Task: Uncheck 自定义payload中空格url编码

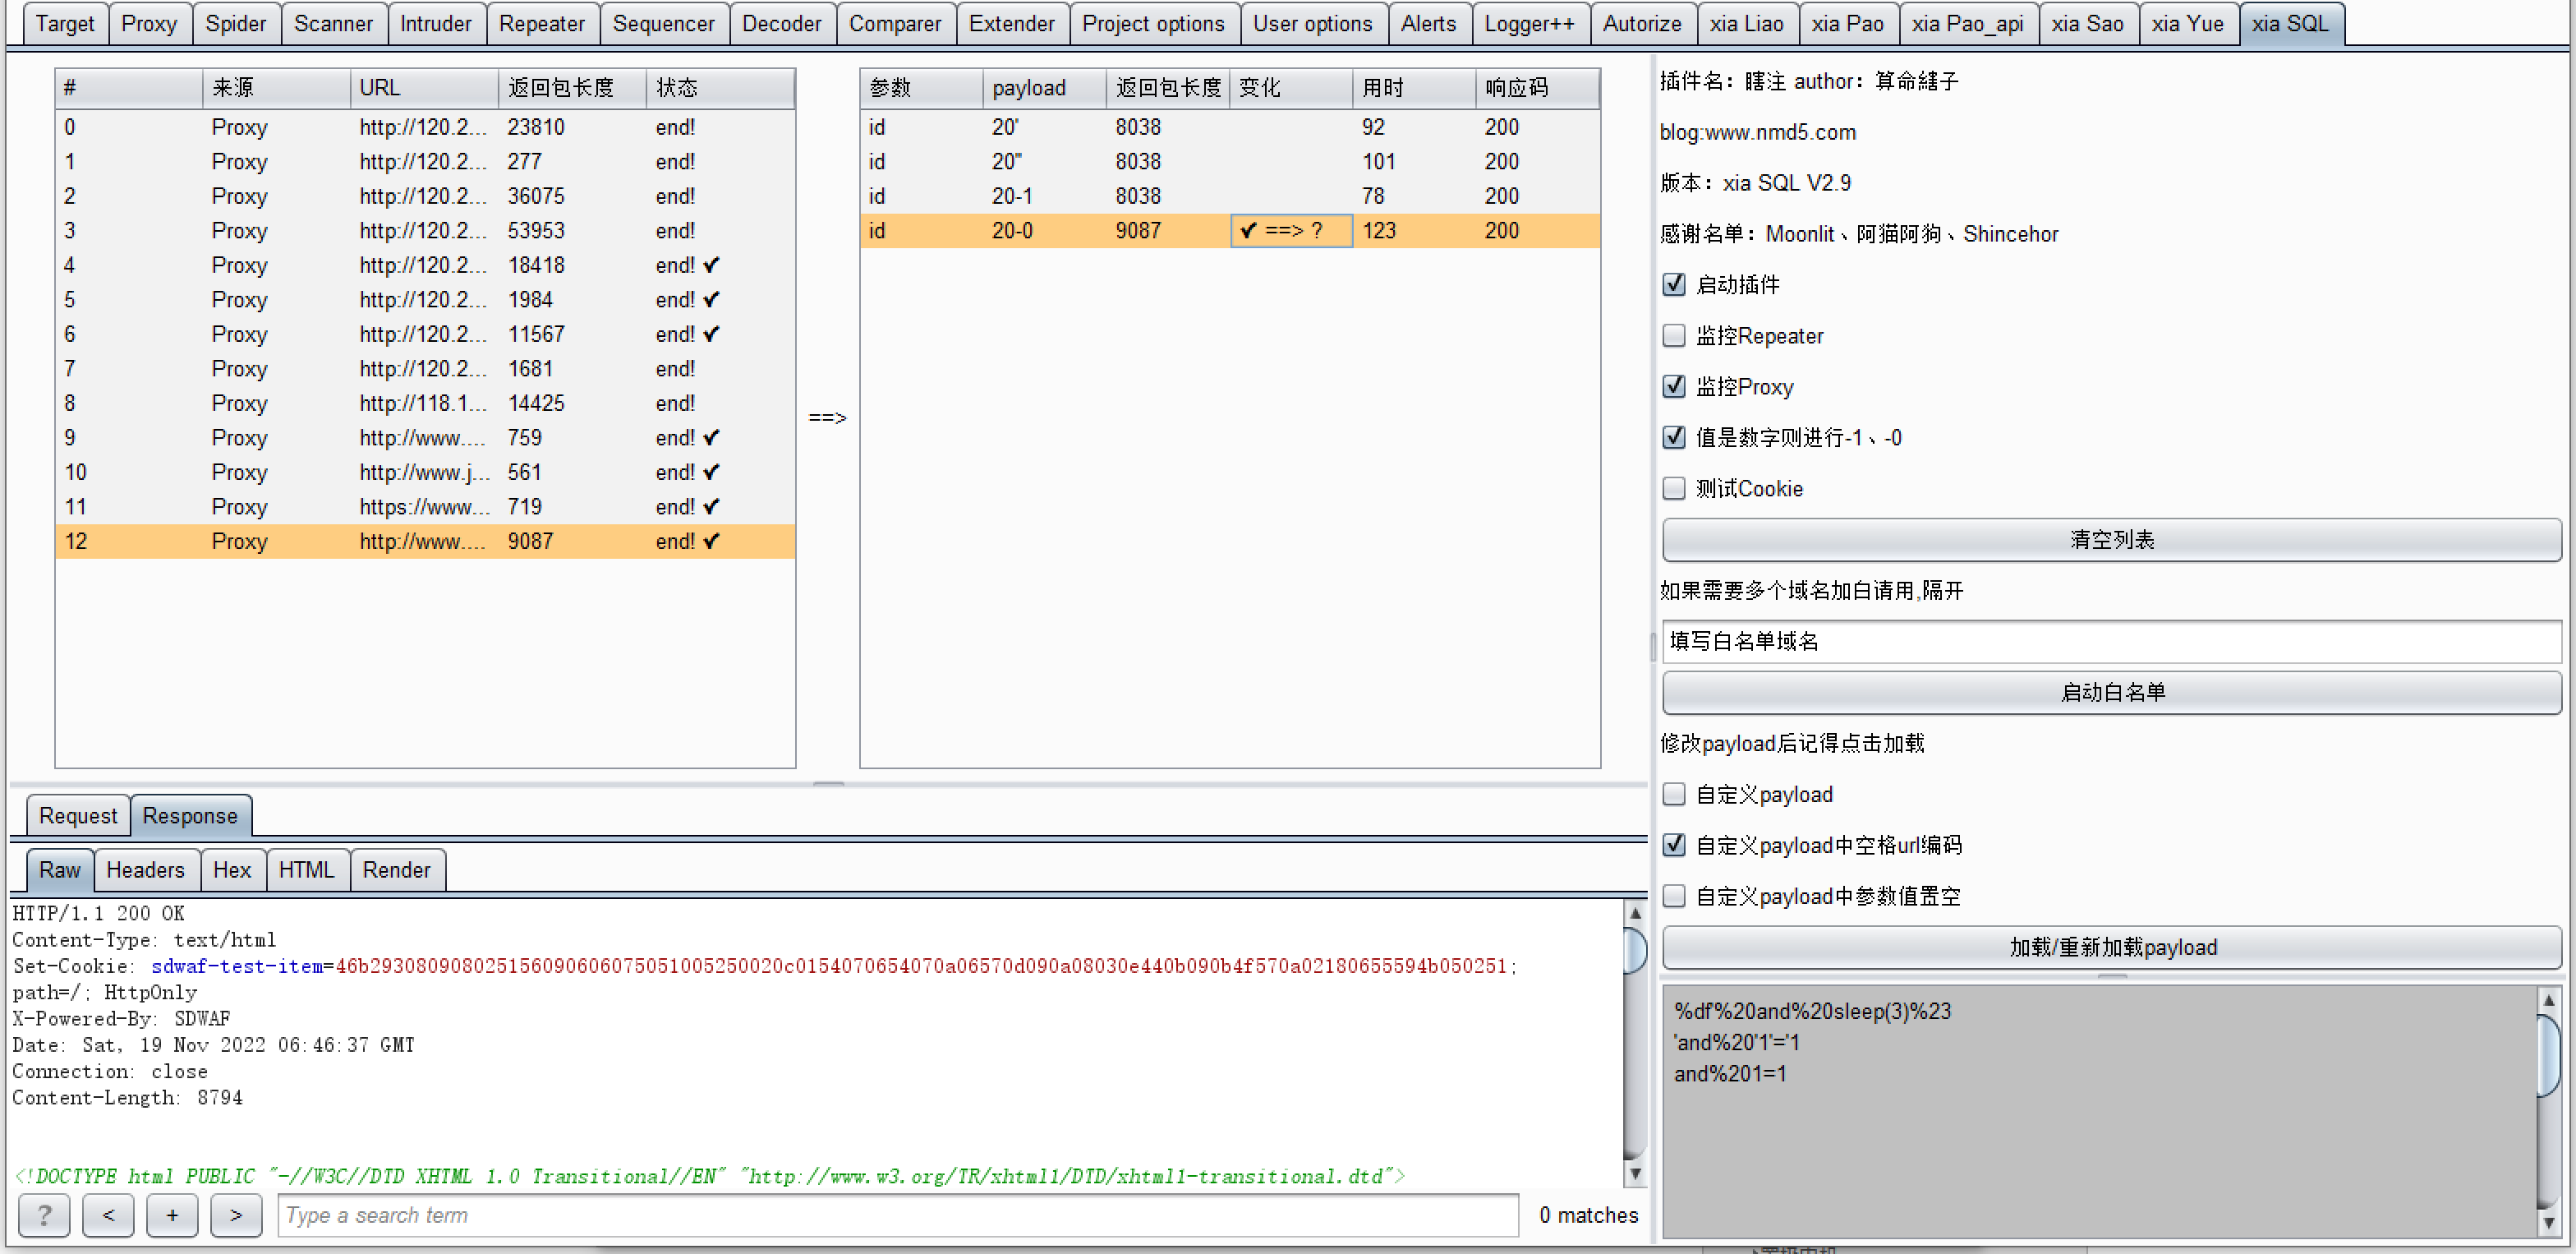Action: click(1674, 845)
